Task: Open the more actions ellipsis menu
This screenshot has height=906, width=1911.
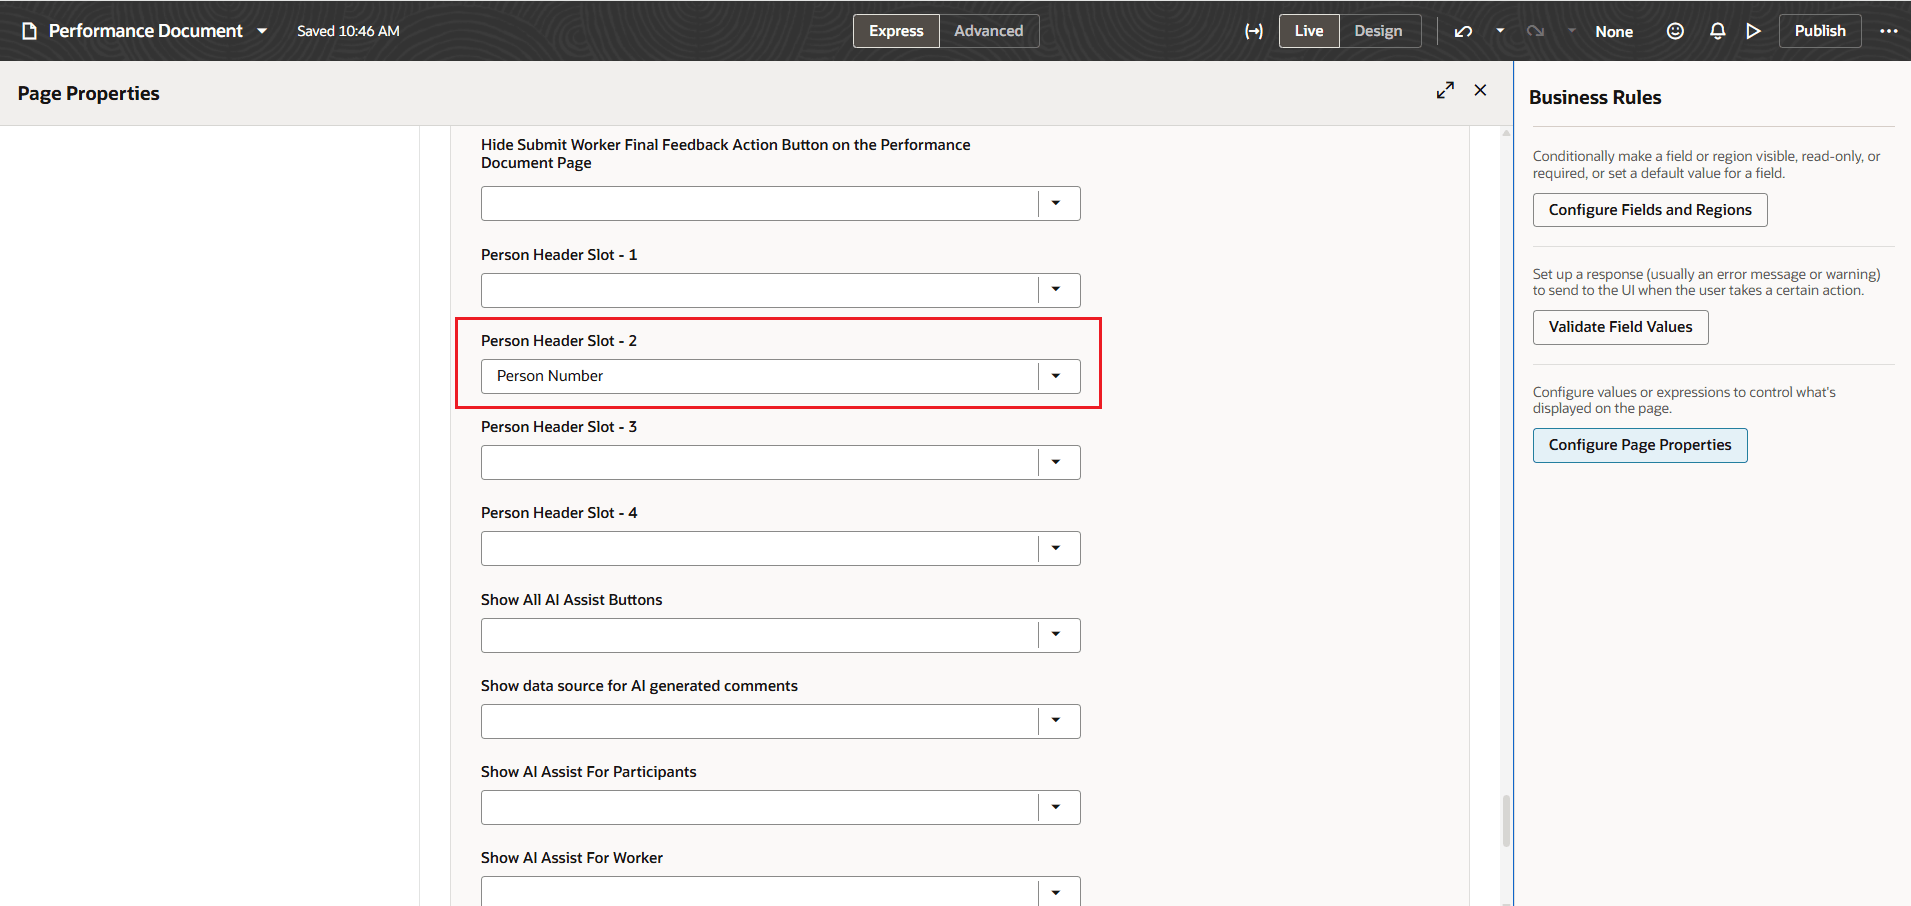Action: (x=1888, y=31)
